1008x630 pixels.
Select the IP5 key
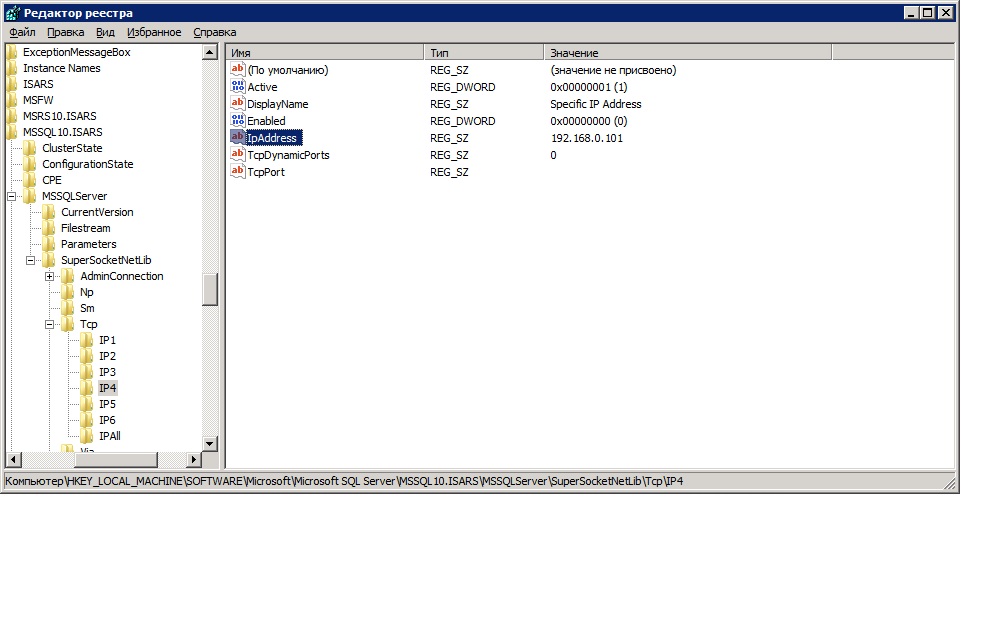(107, 404)
